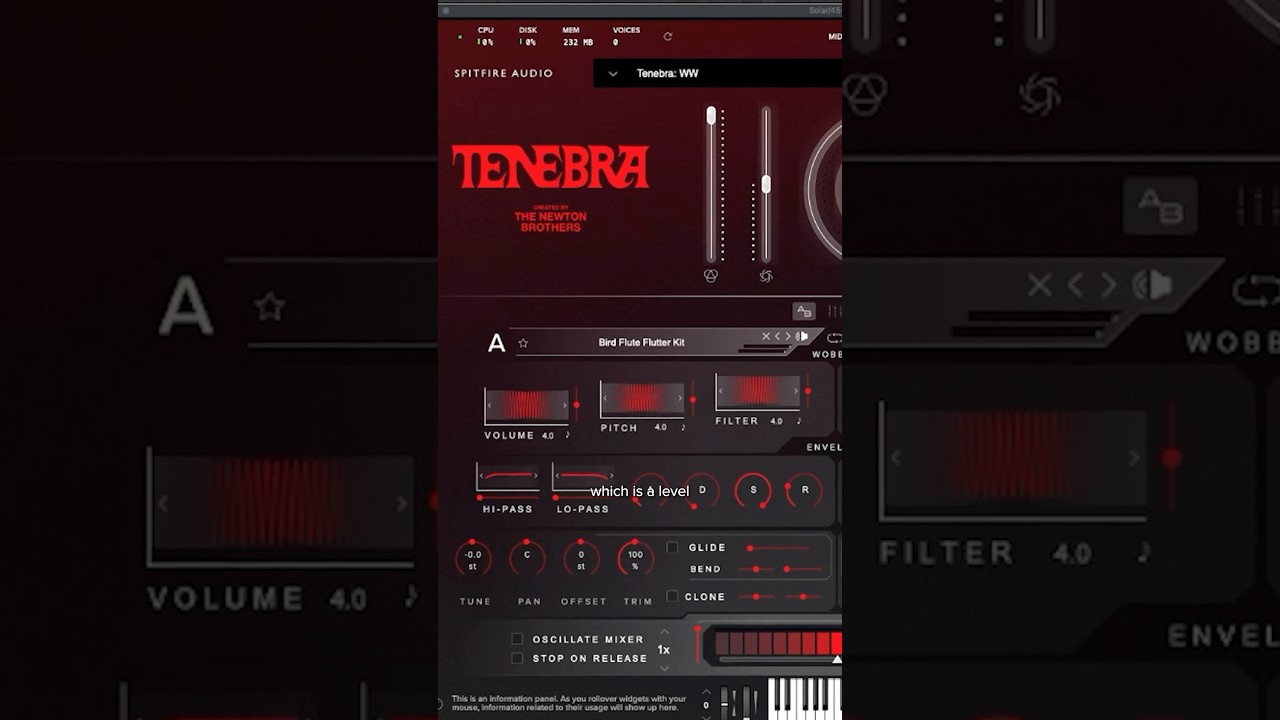Screen dimensions: 1280x720
Task: Select next VOLUME wobble shape
Action: pyautogui.click(x=563, y=405)
